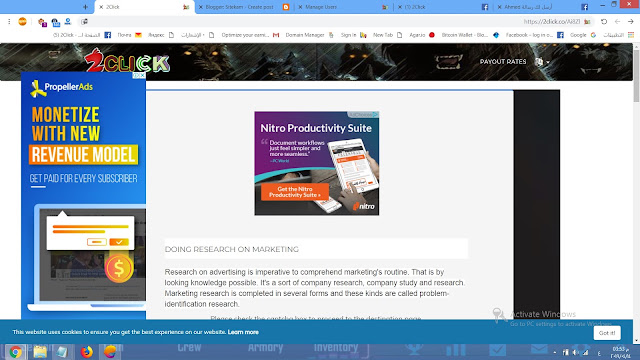Open the Yandex bookmark
The image size is (640, 360).
(x=161, y=35)
